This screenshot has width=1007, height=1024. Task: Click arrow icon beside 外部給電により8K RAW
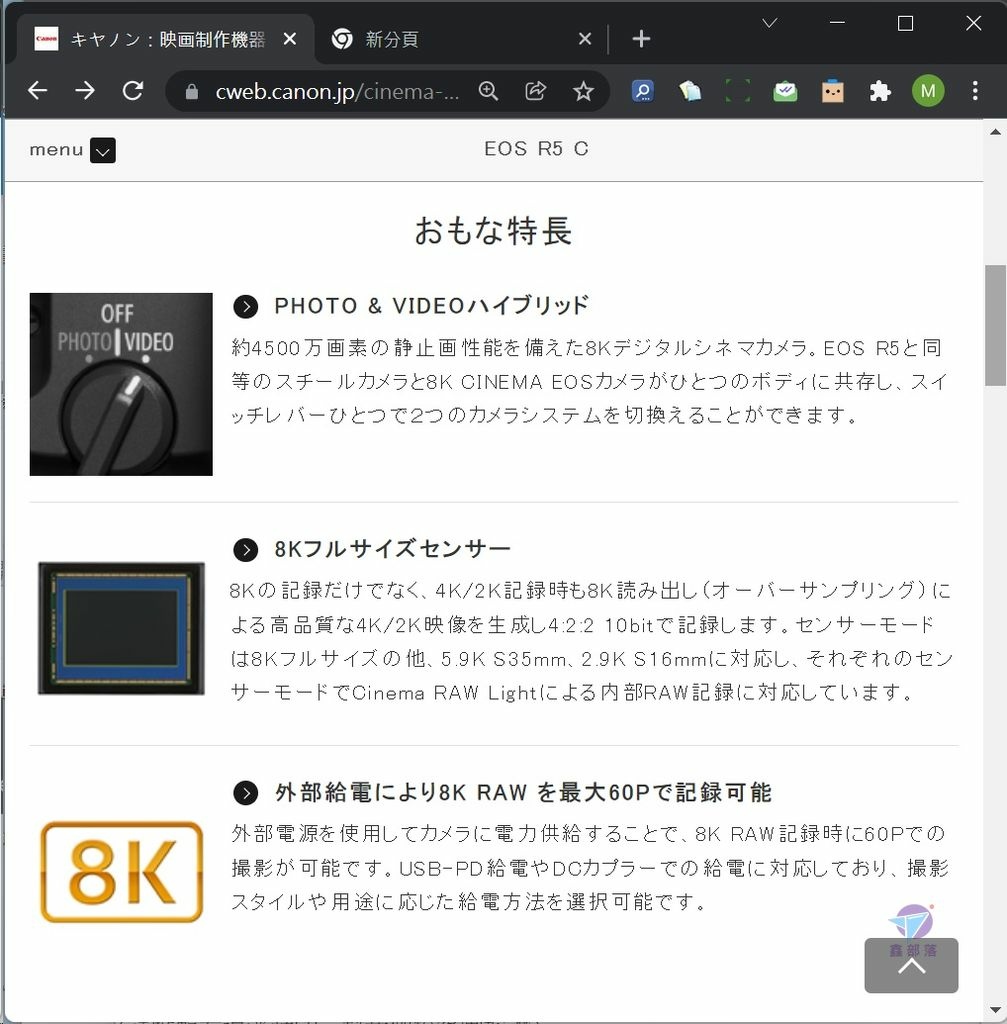[x=246, y=793]
